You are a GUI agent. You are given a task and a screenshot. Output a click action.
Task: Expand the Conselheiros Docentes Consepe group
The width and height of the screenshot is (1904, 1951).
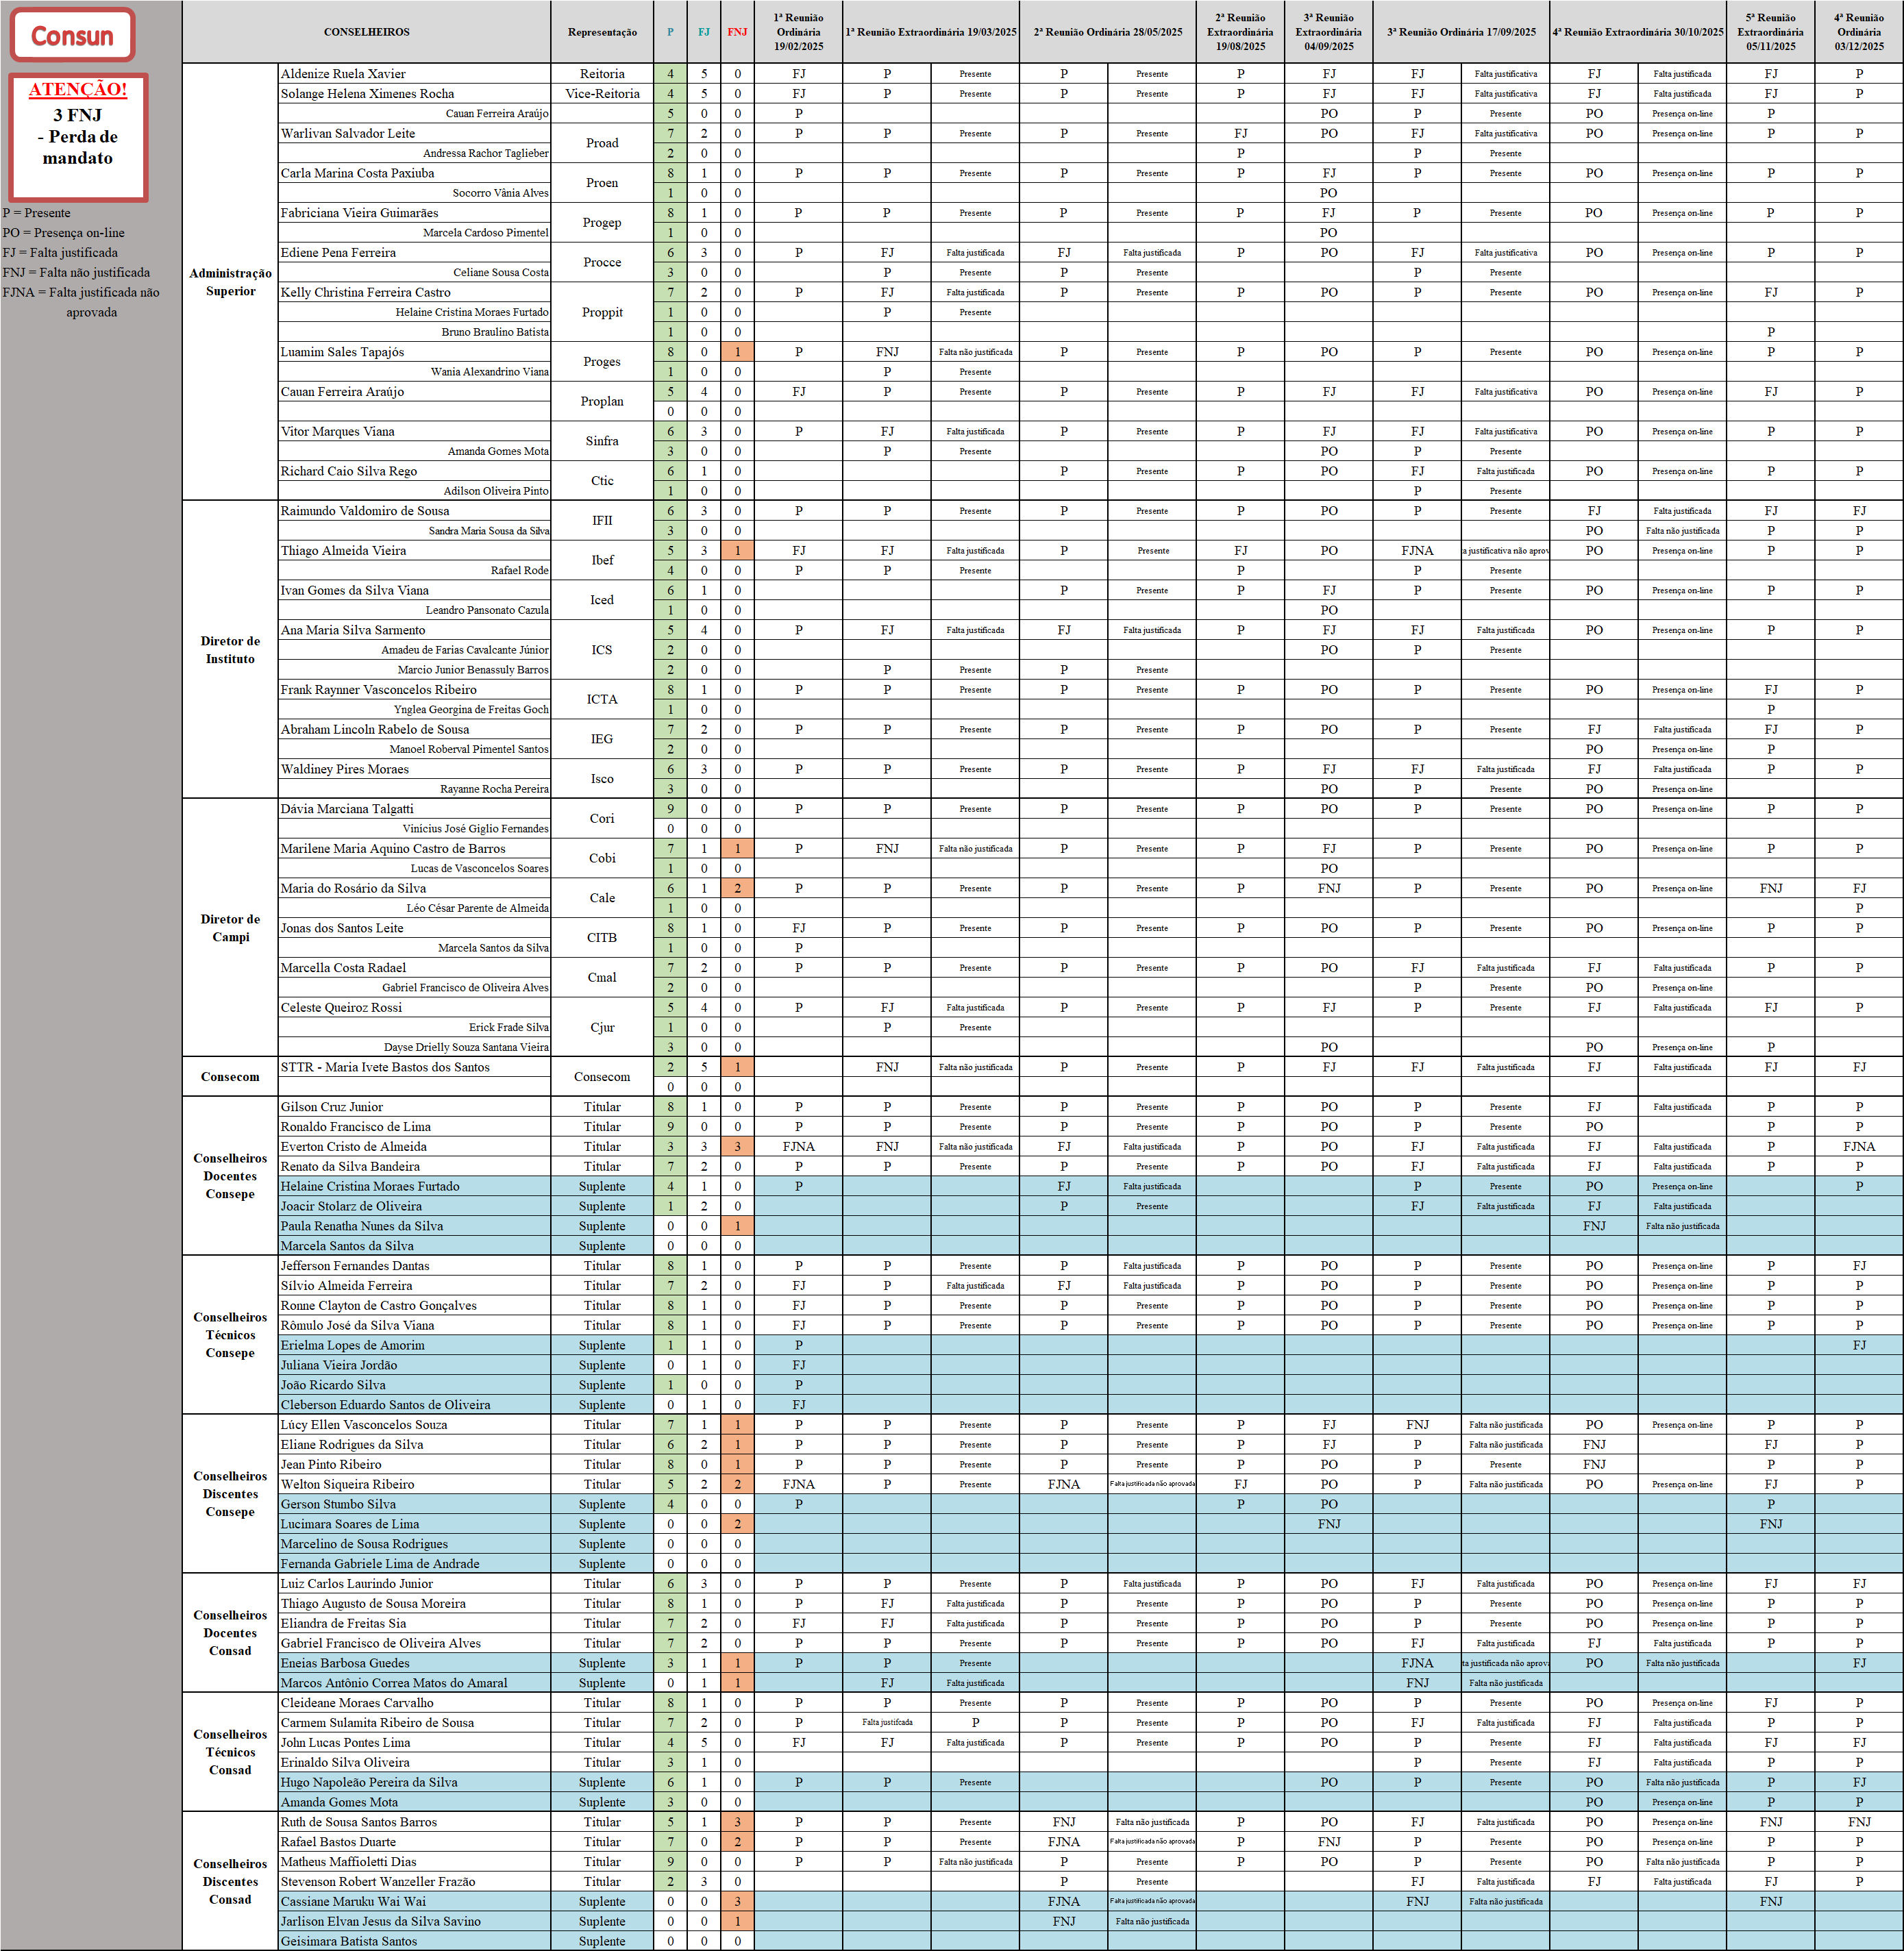231,1176
